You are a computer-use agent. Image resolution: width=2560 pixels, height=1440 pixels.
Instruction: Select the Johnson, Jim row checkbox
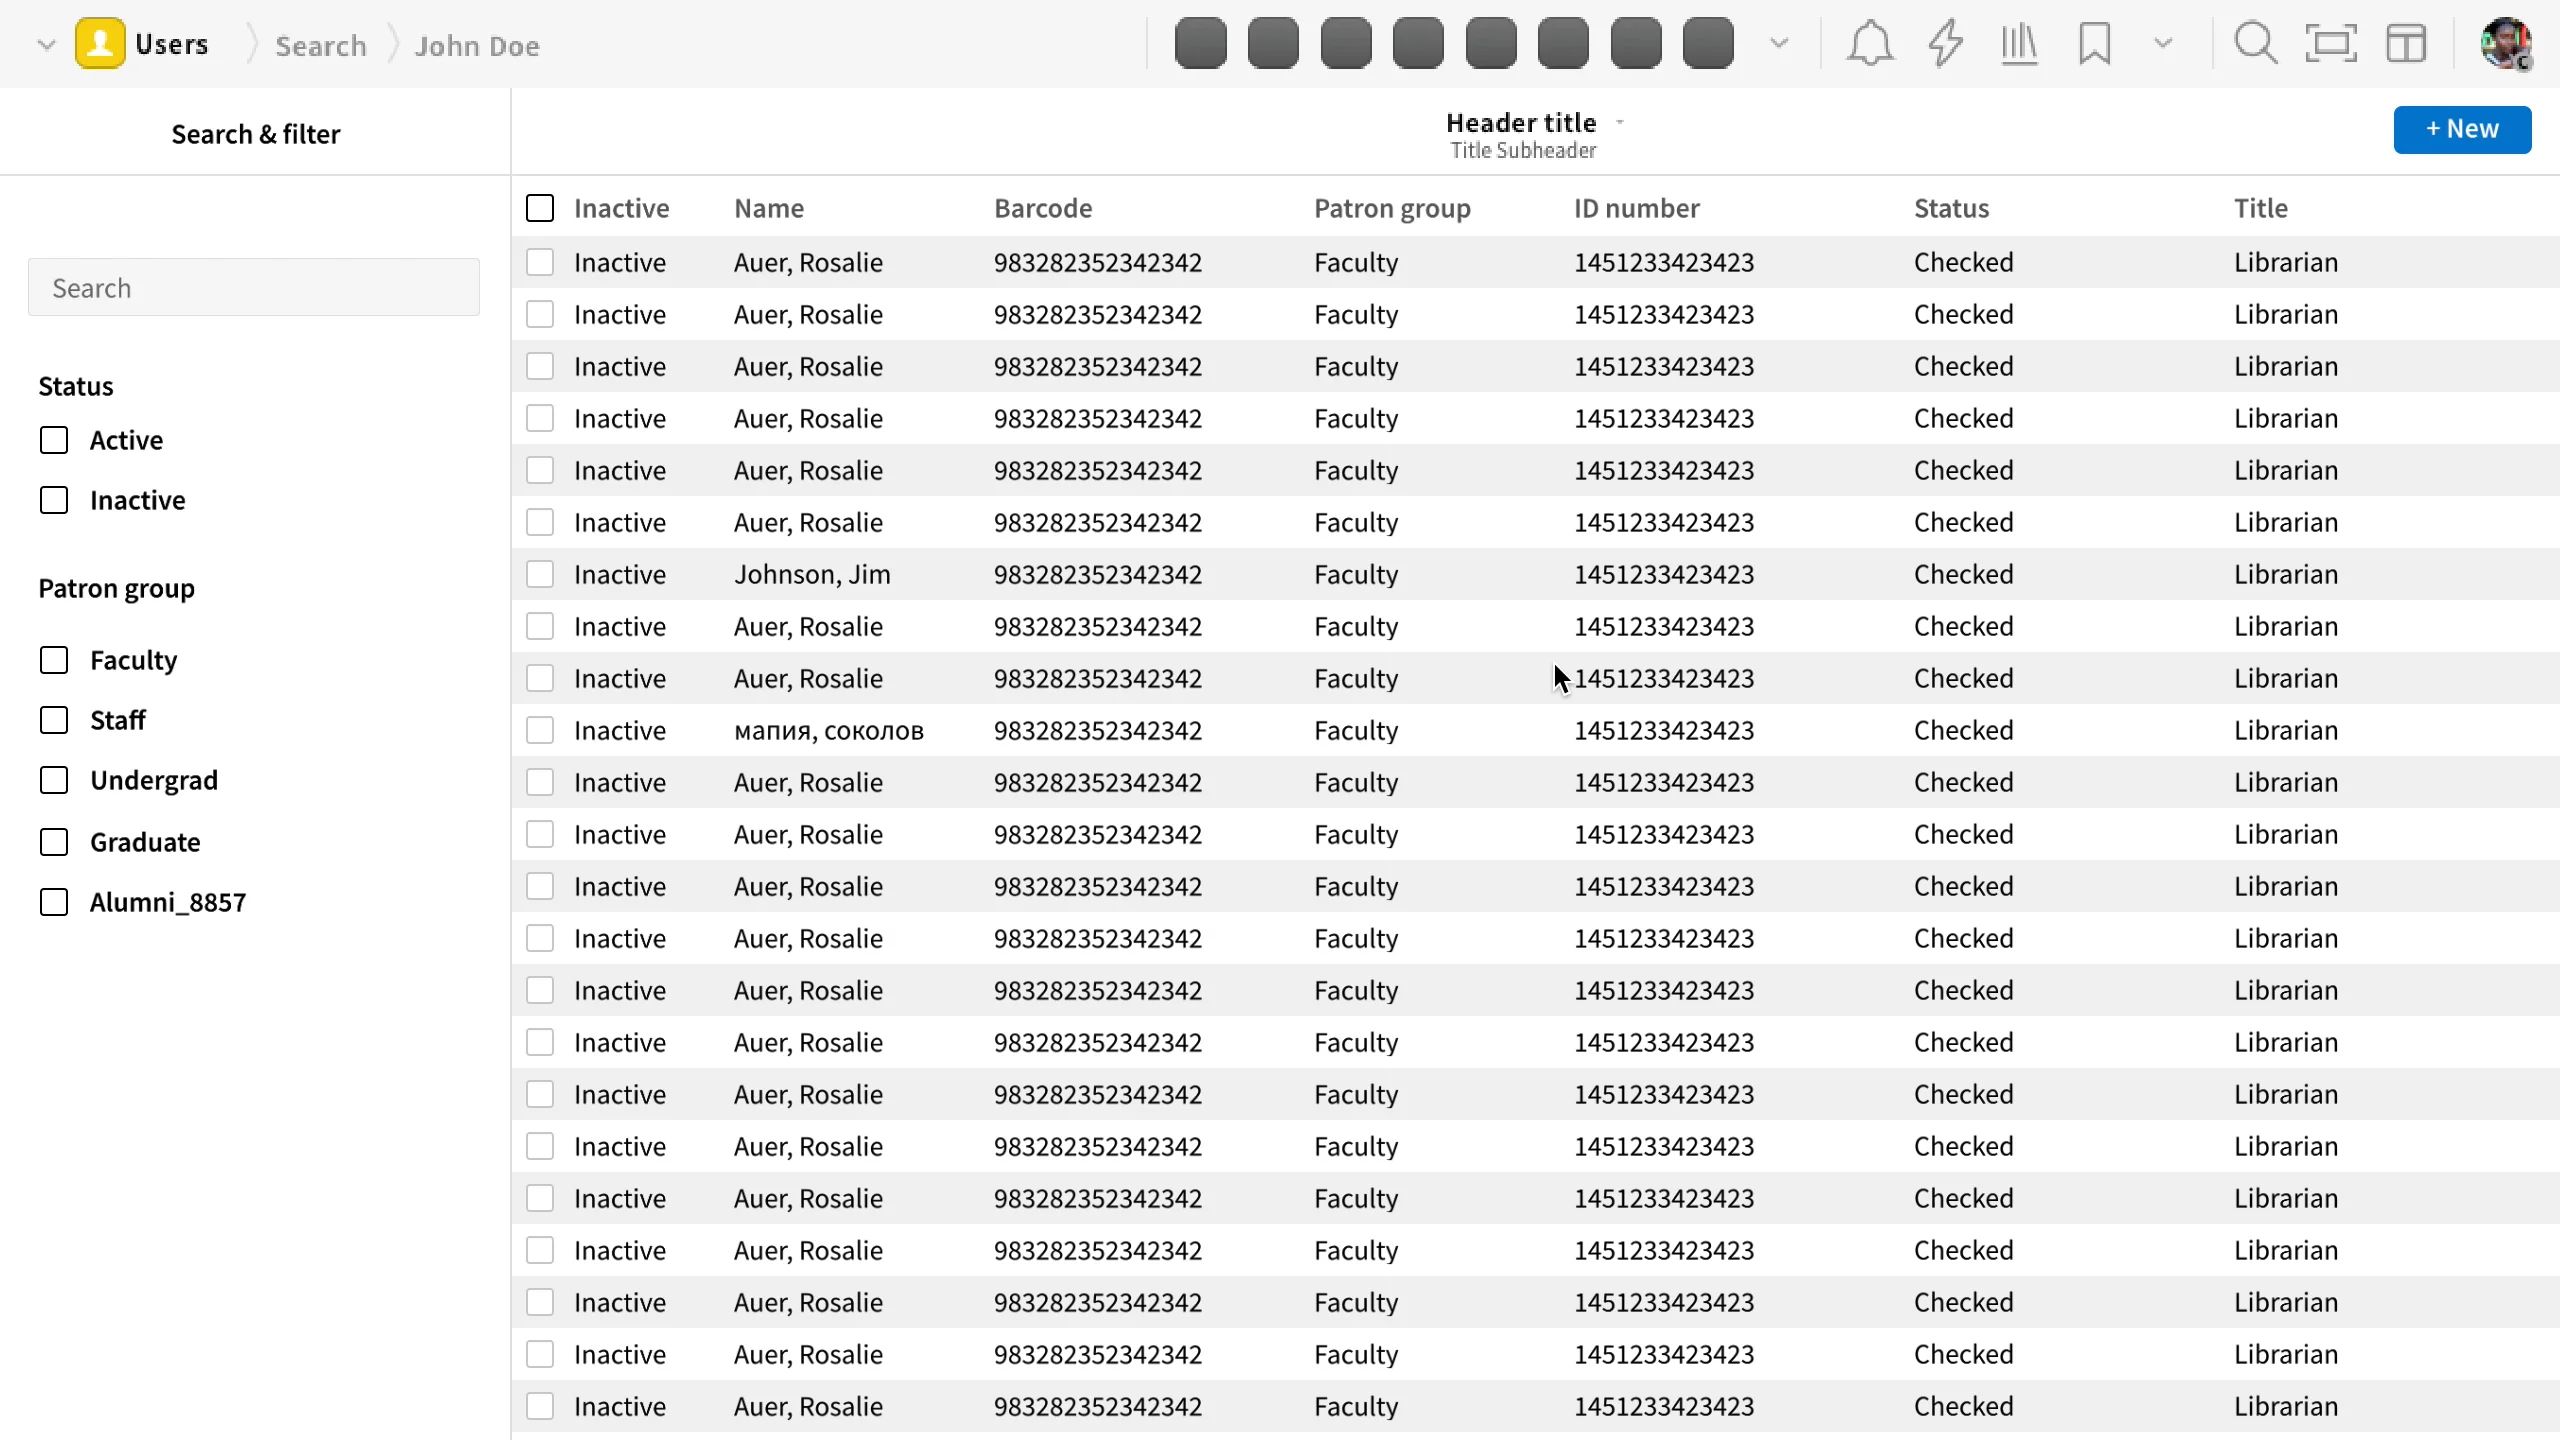(540, 574)
